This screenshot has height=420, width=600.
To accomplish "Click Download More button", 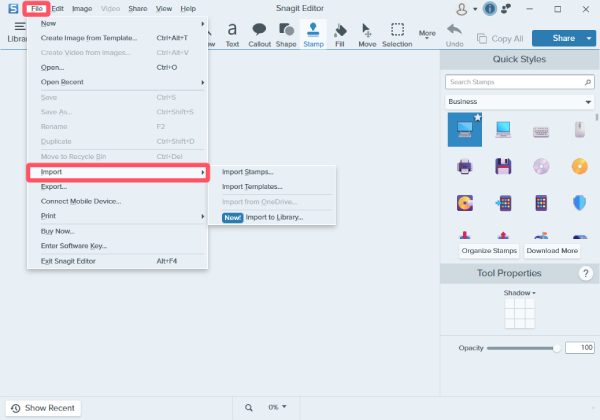I will click(x=552, y=251).
